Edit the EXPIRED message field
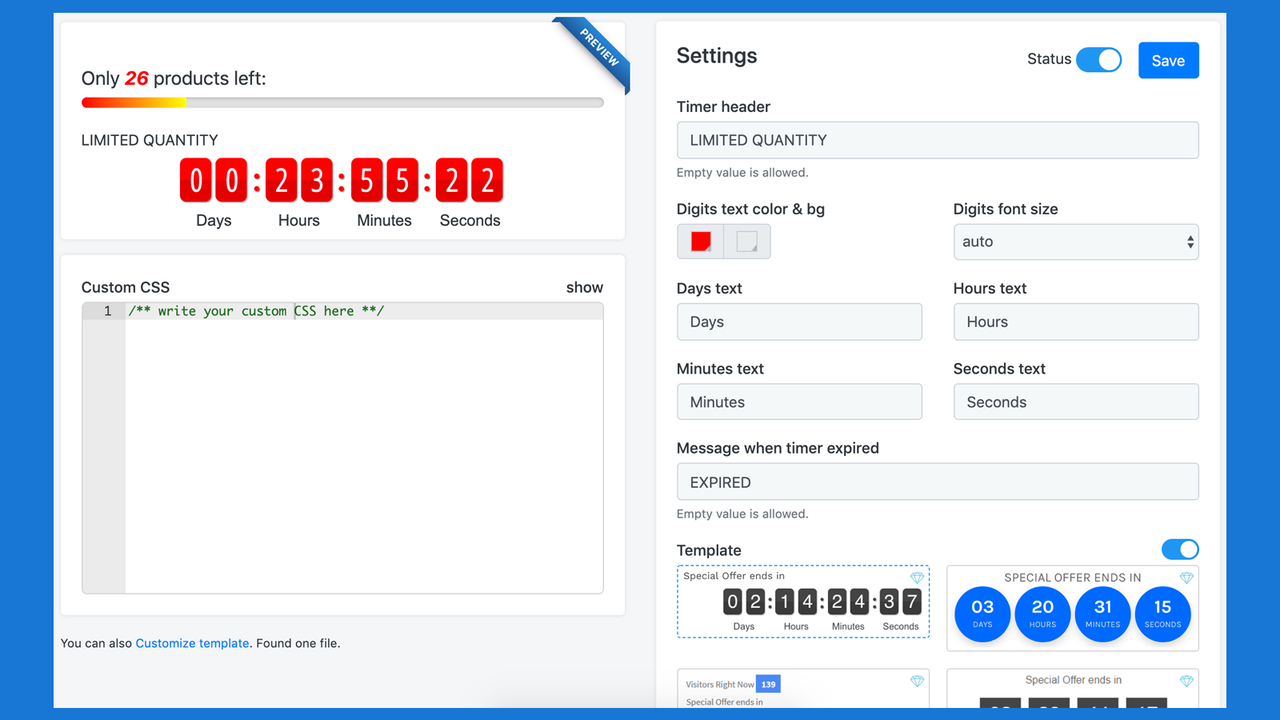The width and height of the screenshot is (1280, 720). point(937,481)
